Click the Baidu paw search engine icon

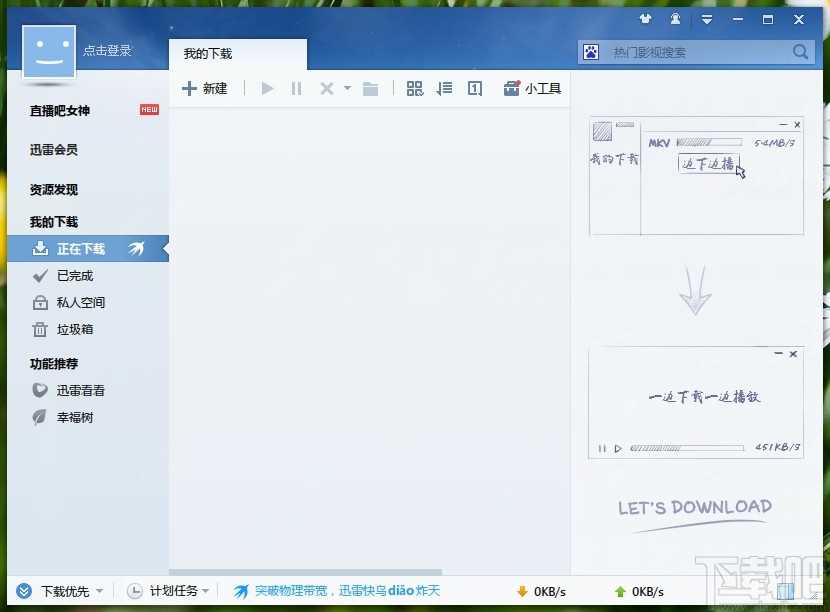point(592,52)
